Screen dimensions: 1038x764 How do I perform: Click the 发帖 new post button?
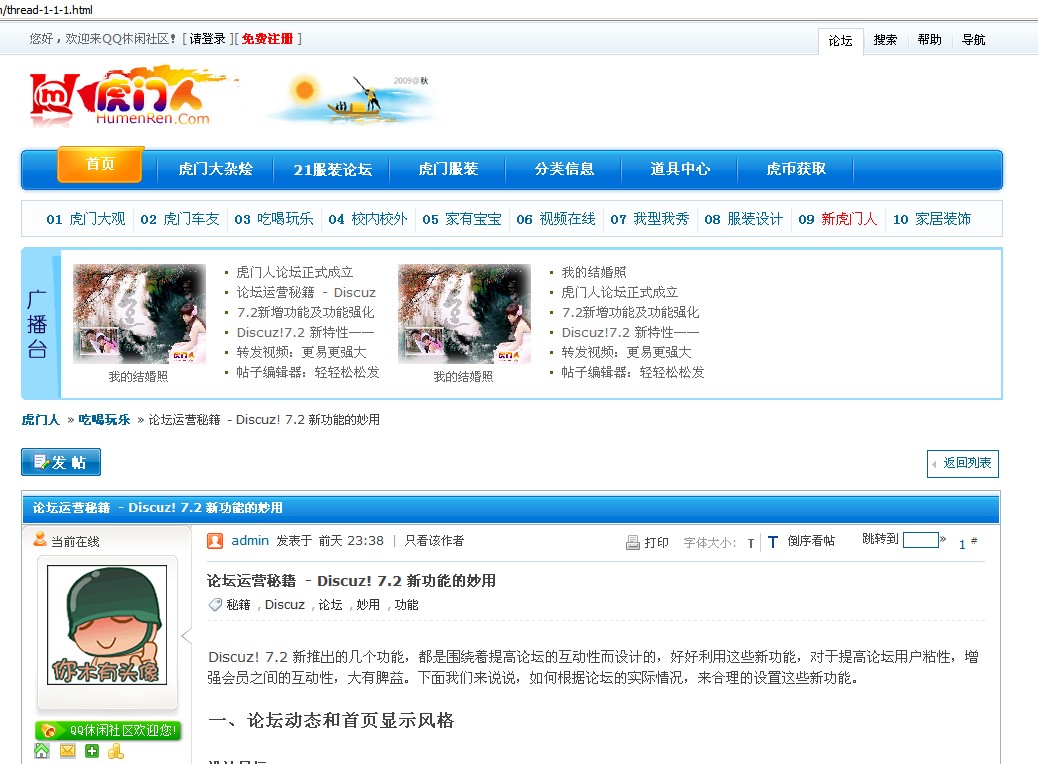61,462
